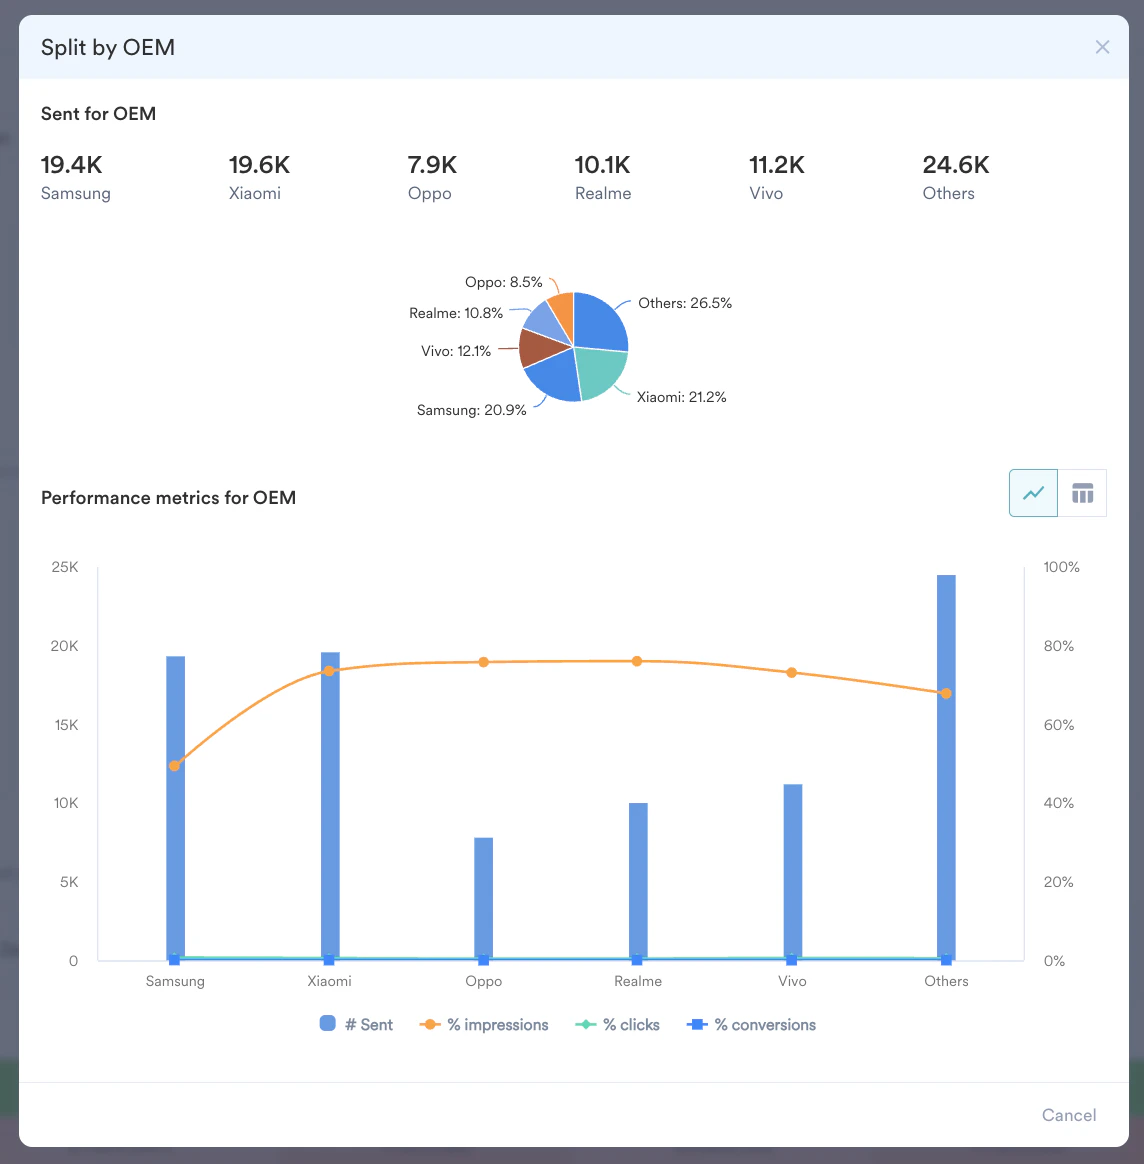Click the Samsung x-axis label

175,981
